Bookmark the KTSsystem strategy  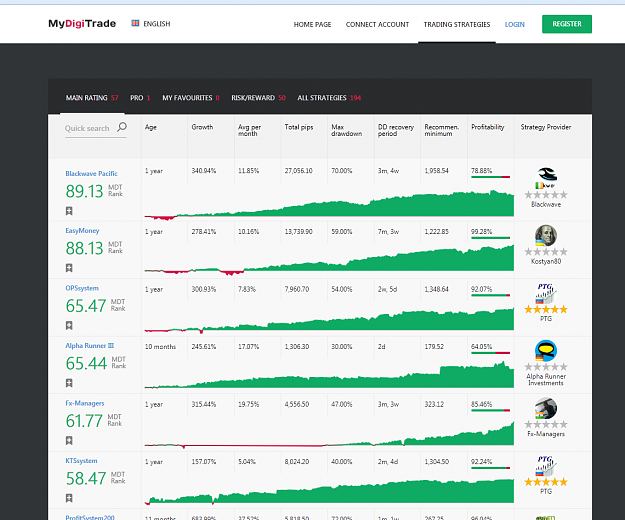69,498
